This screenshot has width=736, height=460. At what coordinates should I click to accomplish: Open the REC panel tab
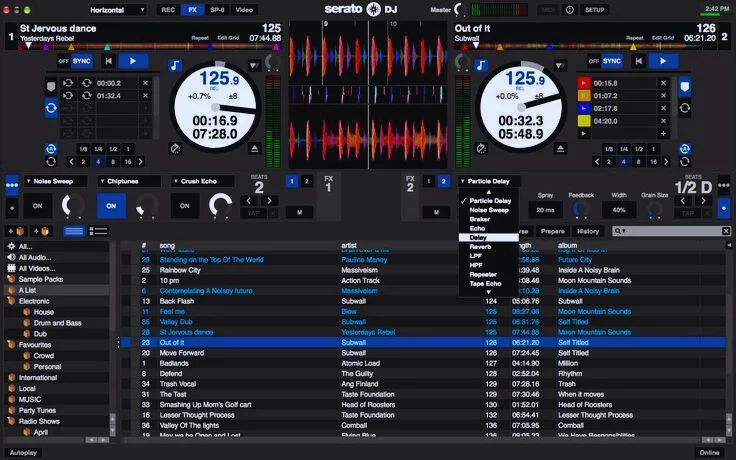coord(168,10)
